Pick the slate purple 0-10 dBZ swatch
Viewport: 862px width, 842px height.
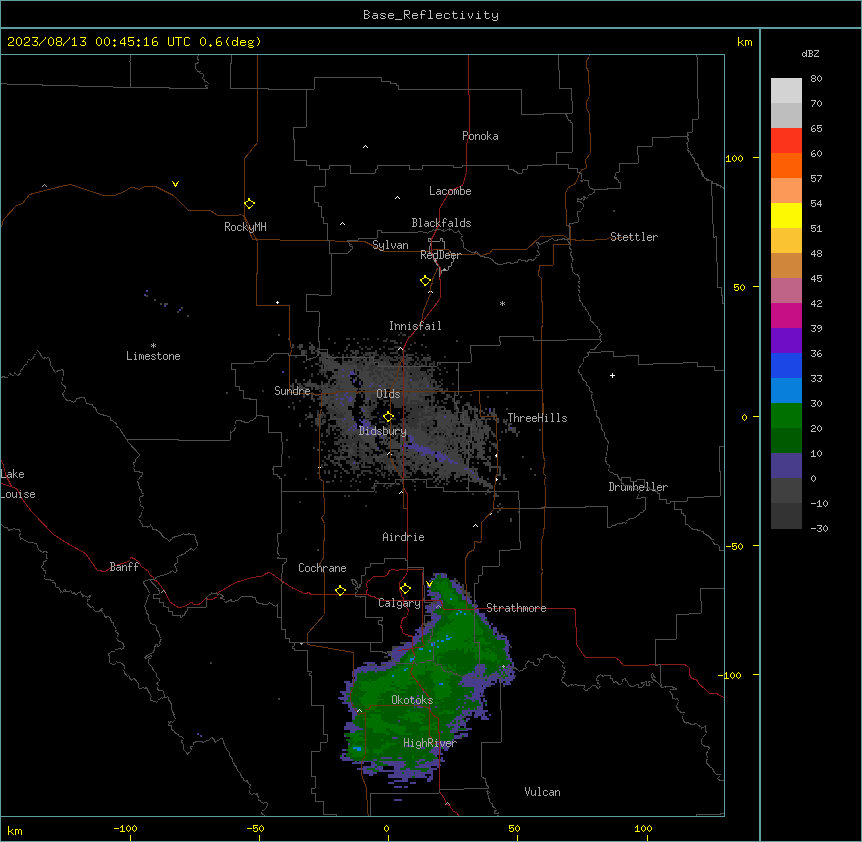[786, 466]
